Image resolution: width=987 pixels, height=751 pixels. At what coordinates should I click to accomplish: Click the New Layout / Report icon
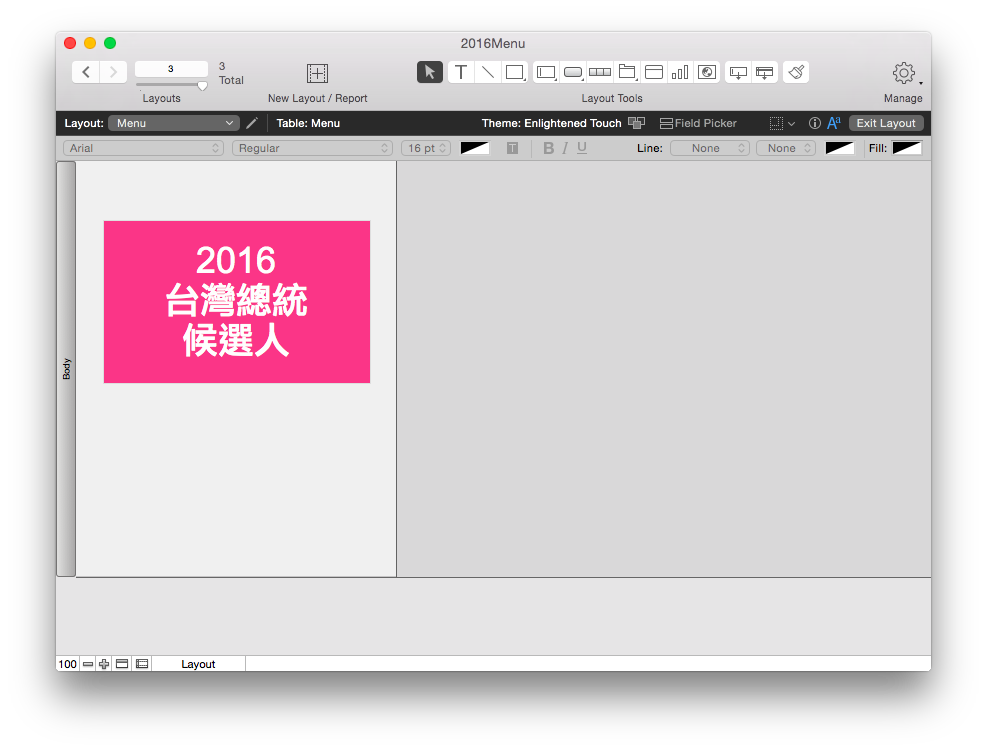pyautogui.click(x=316, y=72)
